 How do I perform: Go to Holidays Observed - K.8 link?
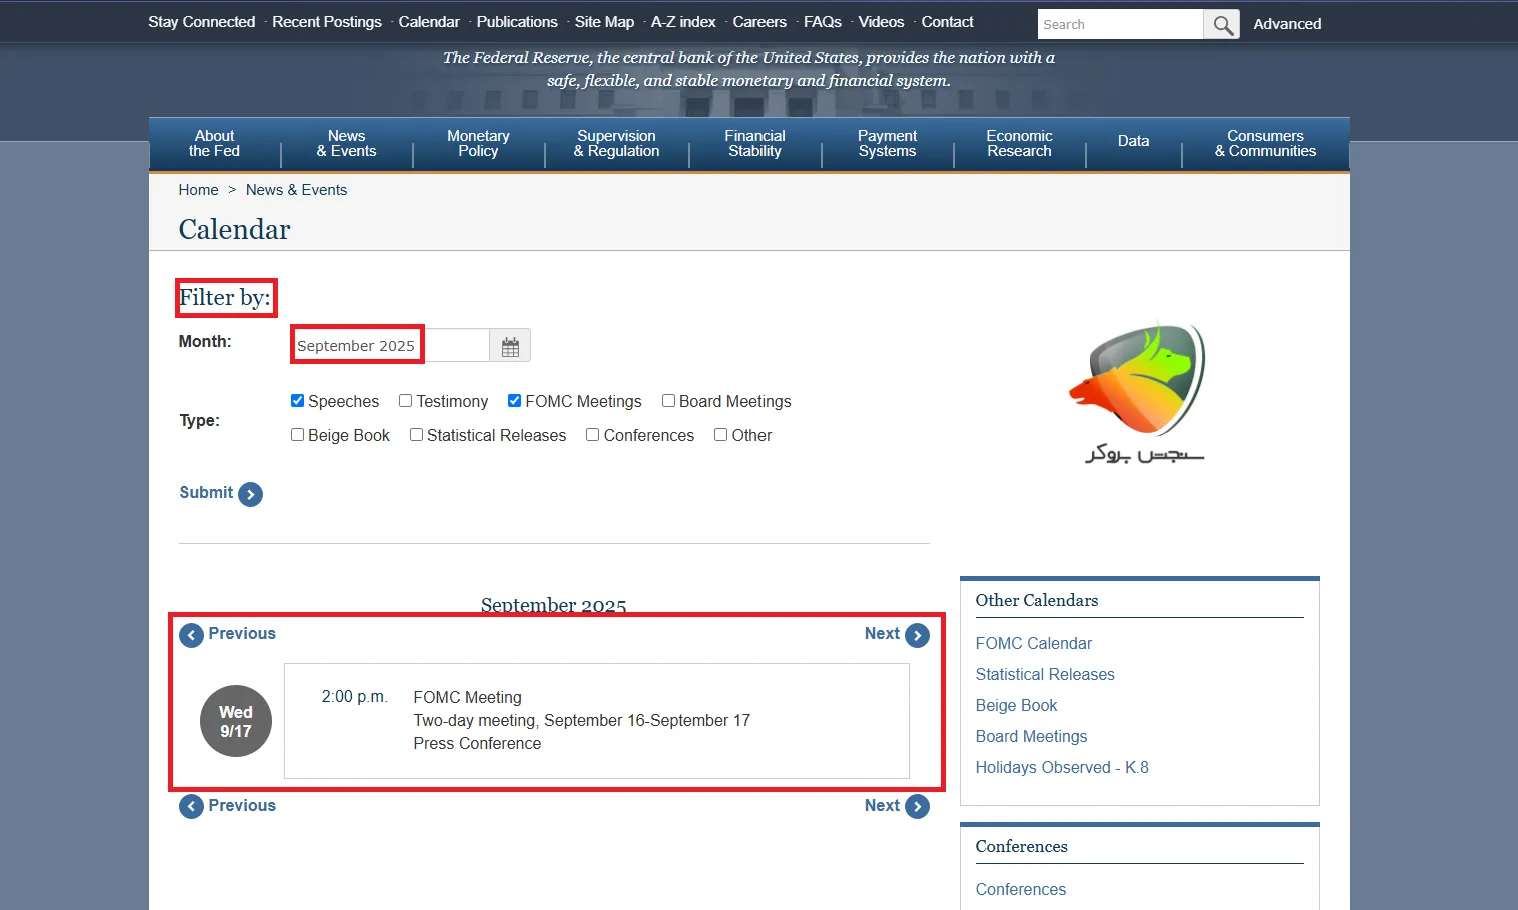coord(1061,768)
